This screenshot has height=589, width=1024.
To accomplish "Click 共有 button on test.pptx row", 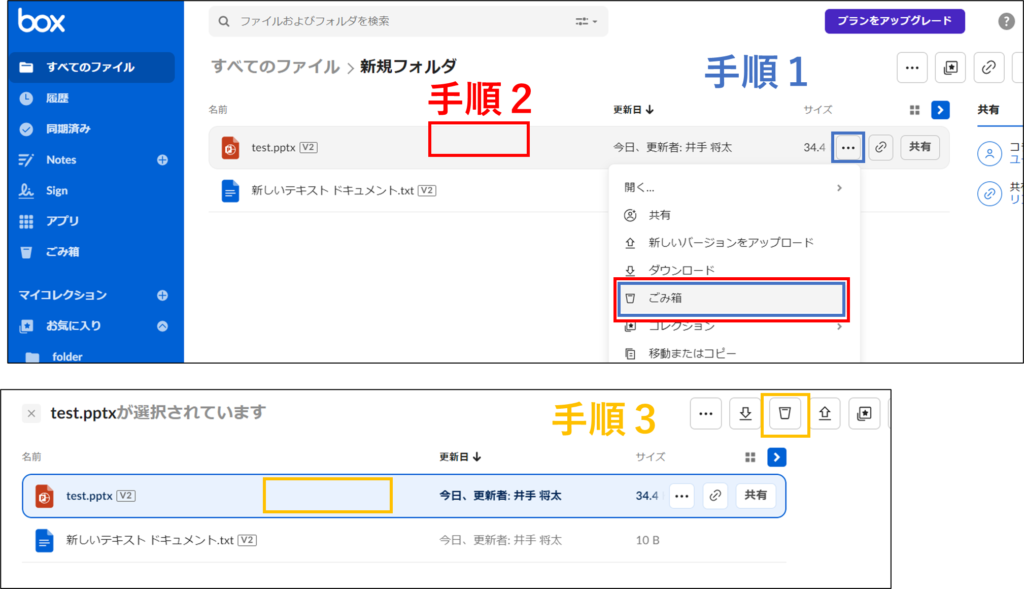I will [920, 147].
